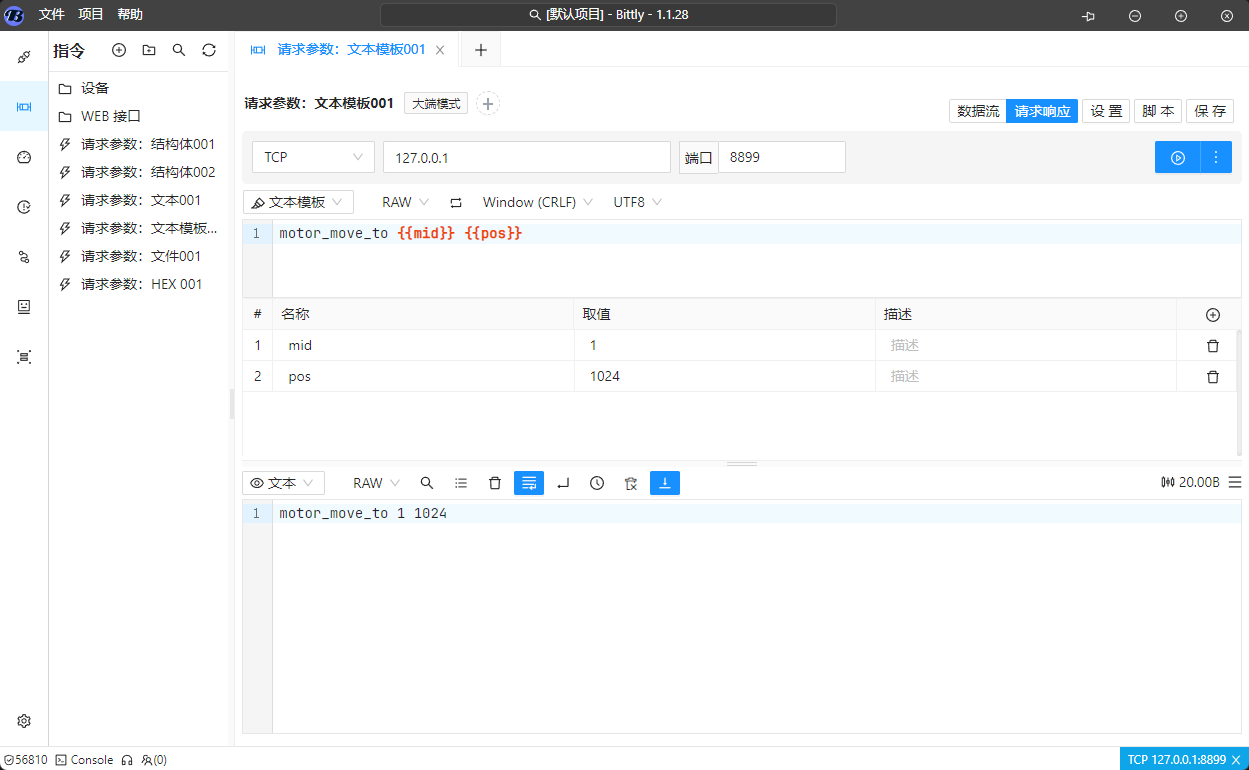Delete the pos parameter row
The width and height of the screenshot is (1249, 770).
click(x=1212, y=377)
